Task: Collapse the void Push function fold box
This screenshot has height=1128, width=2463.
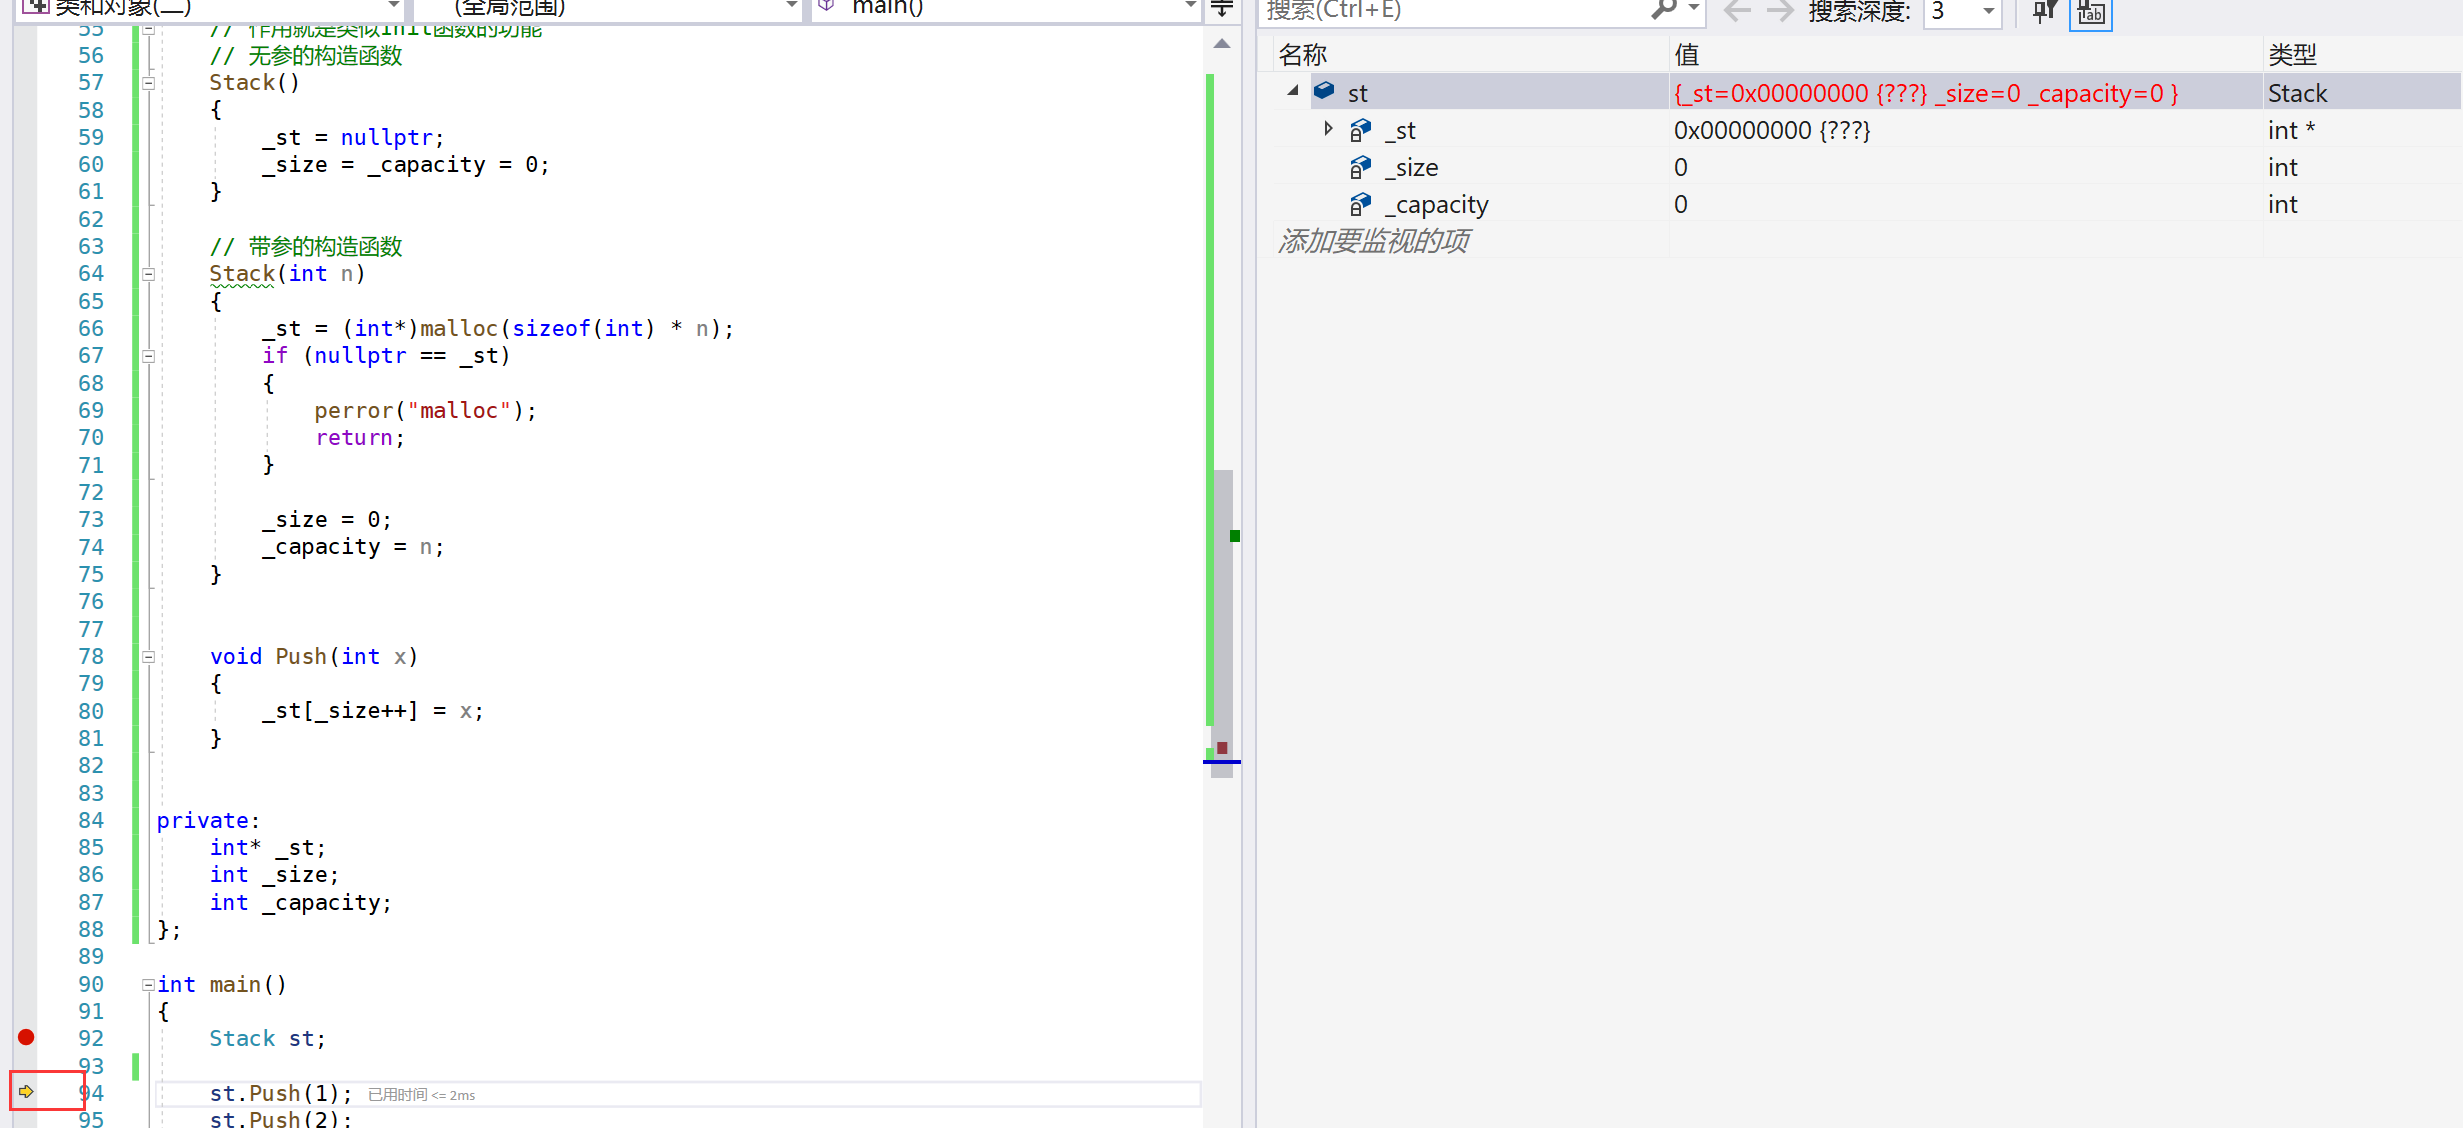Action: (x=148, y=657)
